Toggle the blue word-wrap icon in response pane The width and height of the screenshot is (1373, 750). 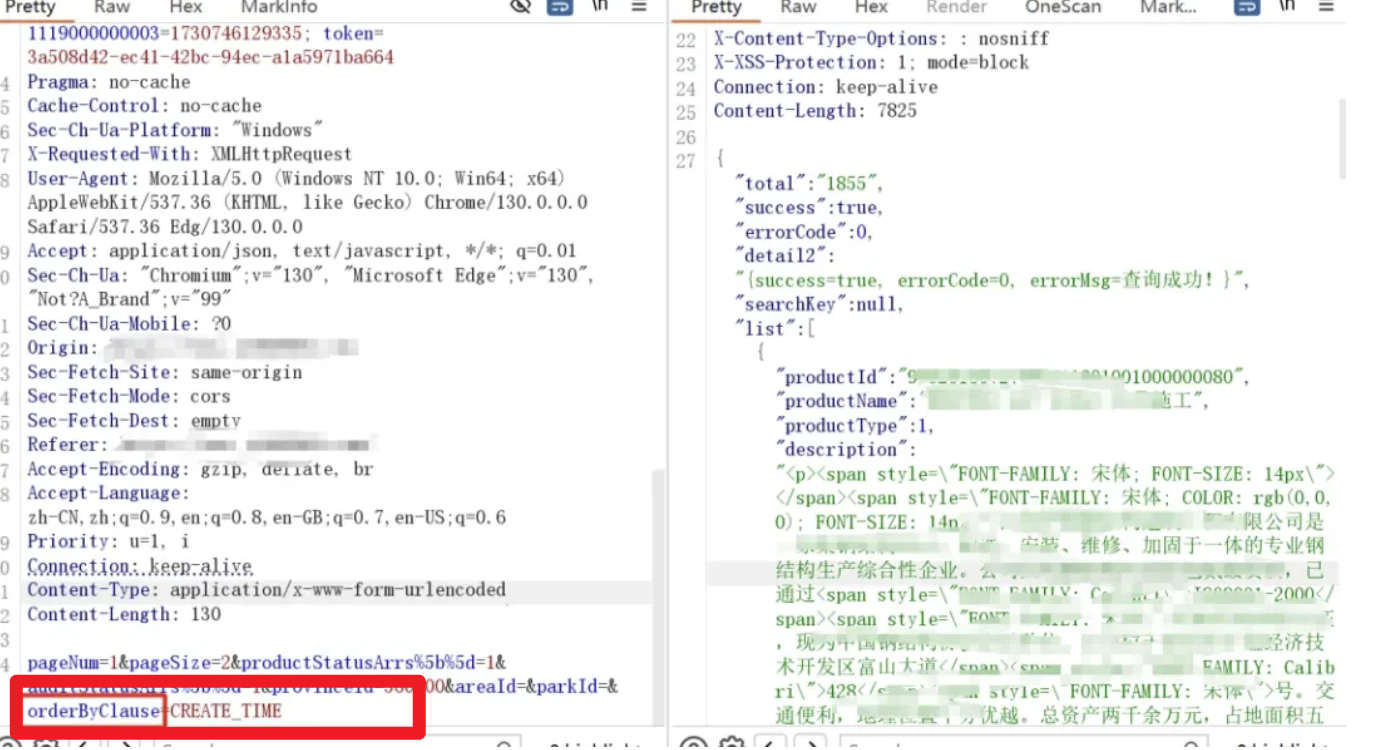click(x=1246, y=6)
